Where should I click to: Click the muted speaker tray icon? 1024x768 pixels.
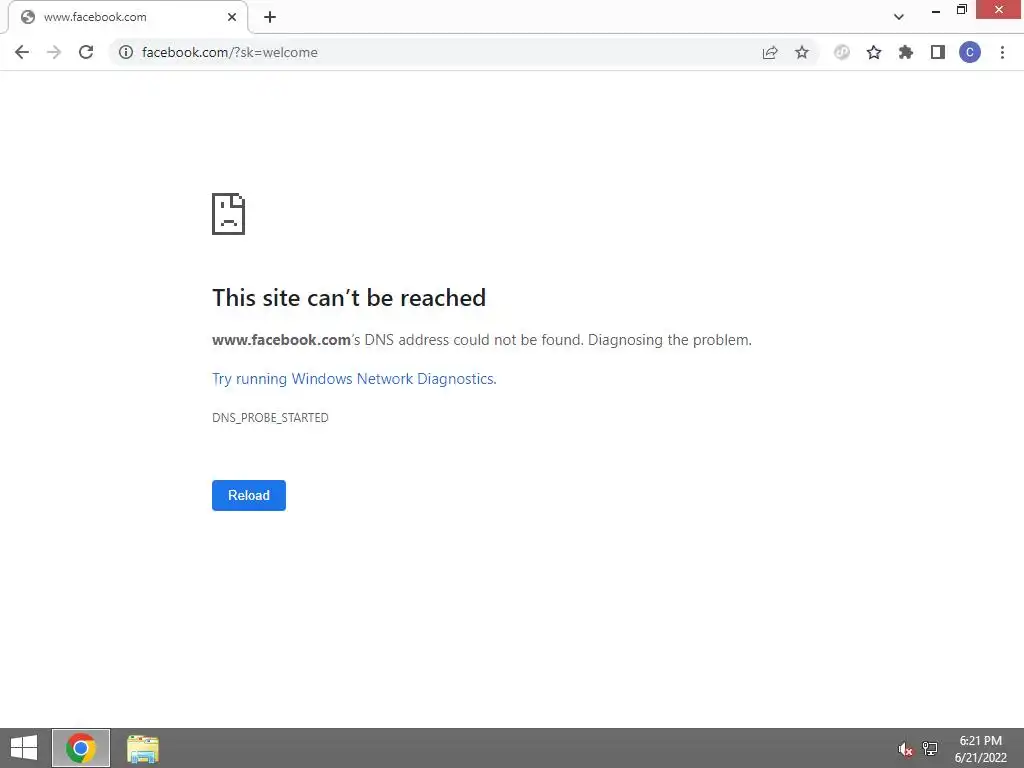tap(905, 749)
